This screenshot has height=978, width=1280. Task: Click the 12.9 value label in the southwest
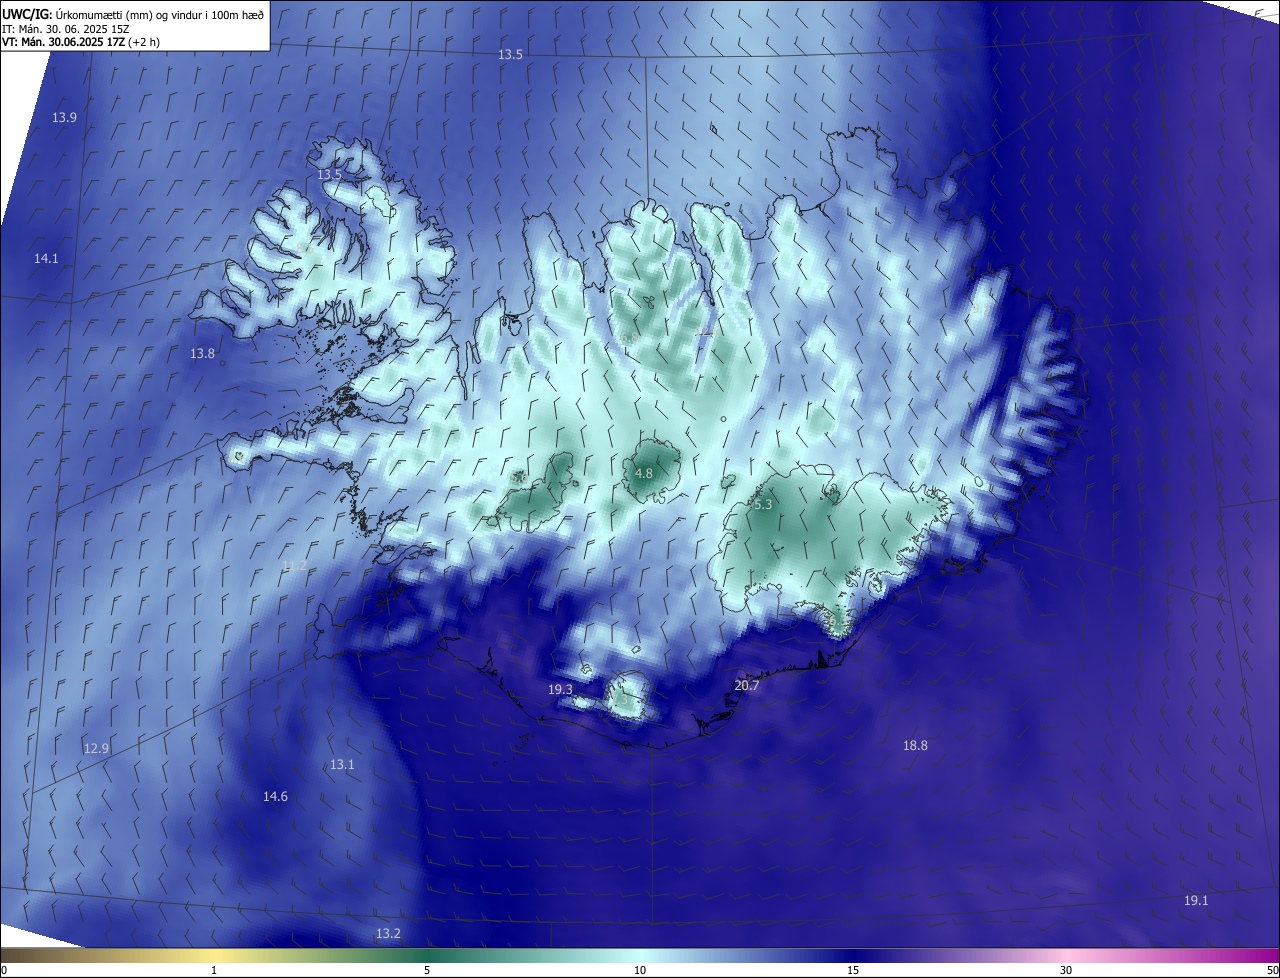(96, 748)
